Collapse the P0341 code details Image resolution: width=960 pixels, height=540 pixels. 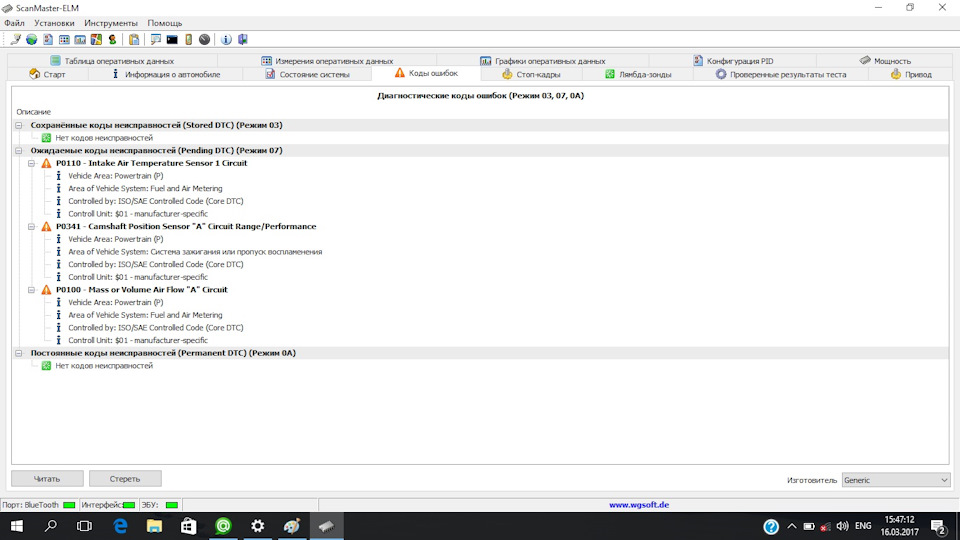point(31,227)
